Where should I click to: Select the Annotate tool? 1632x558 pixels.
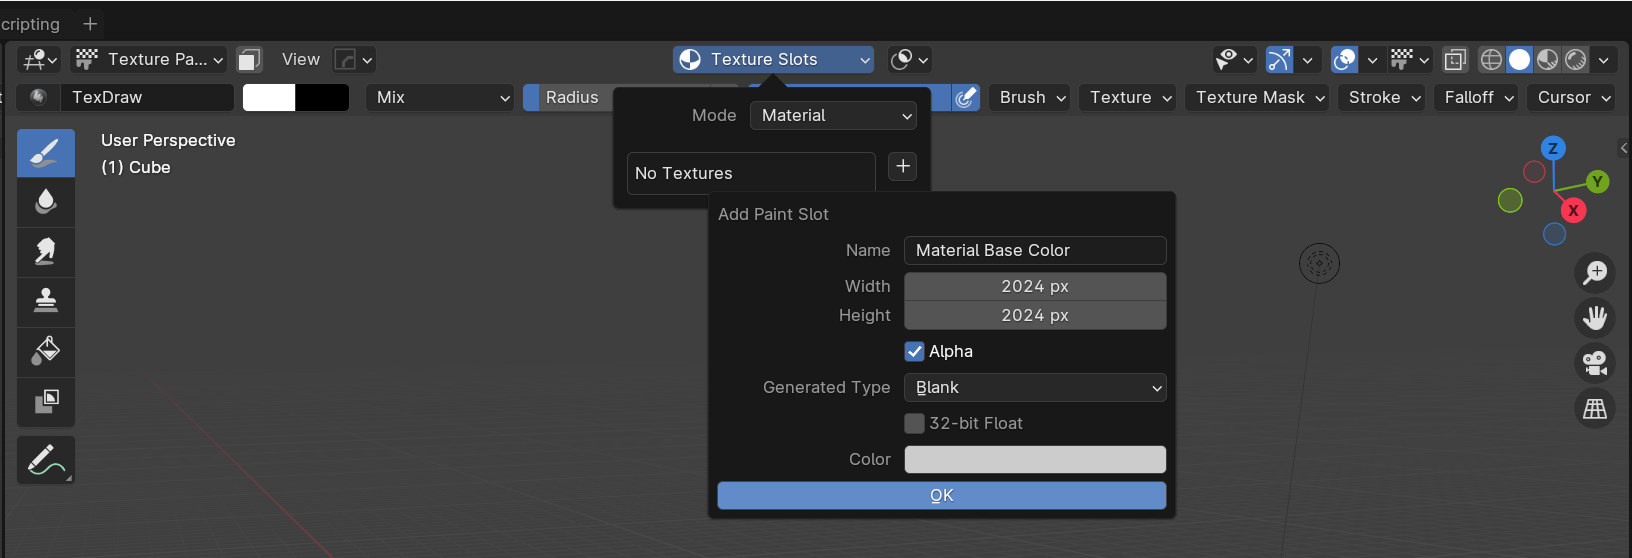pyautogui.click(x=46, y=460)
